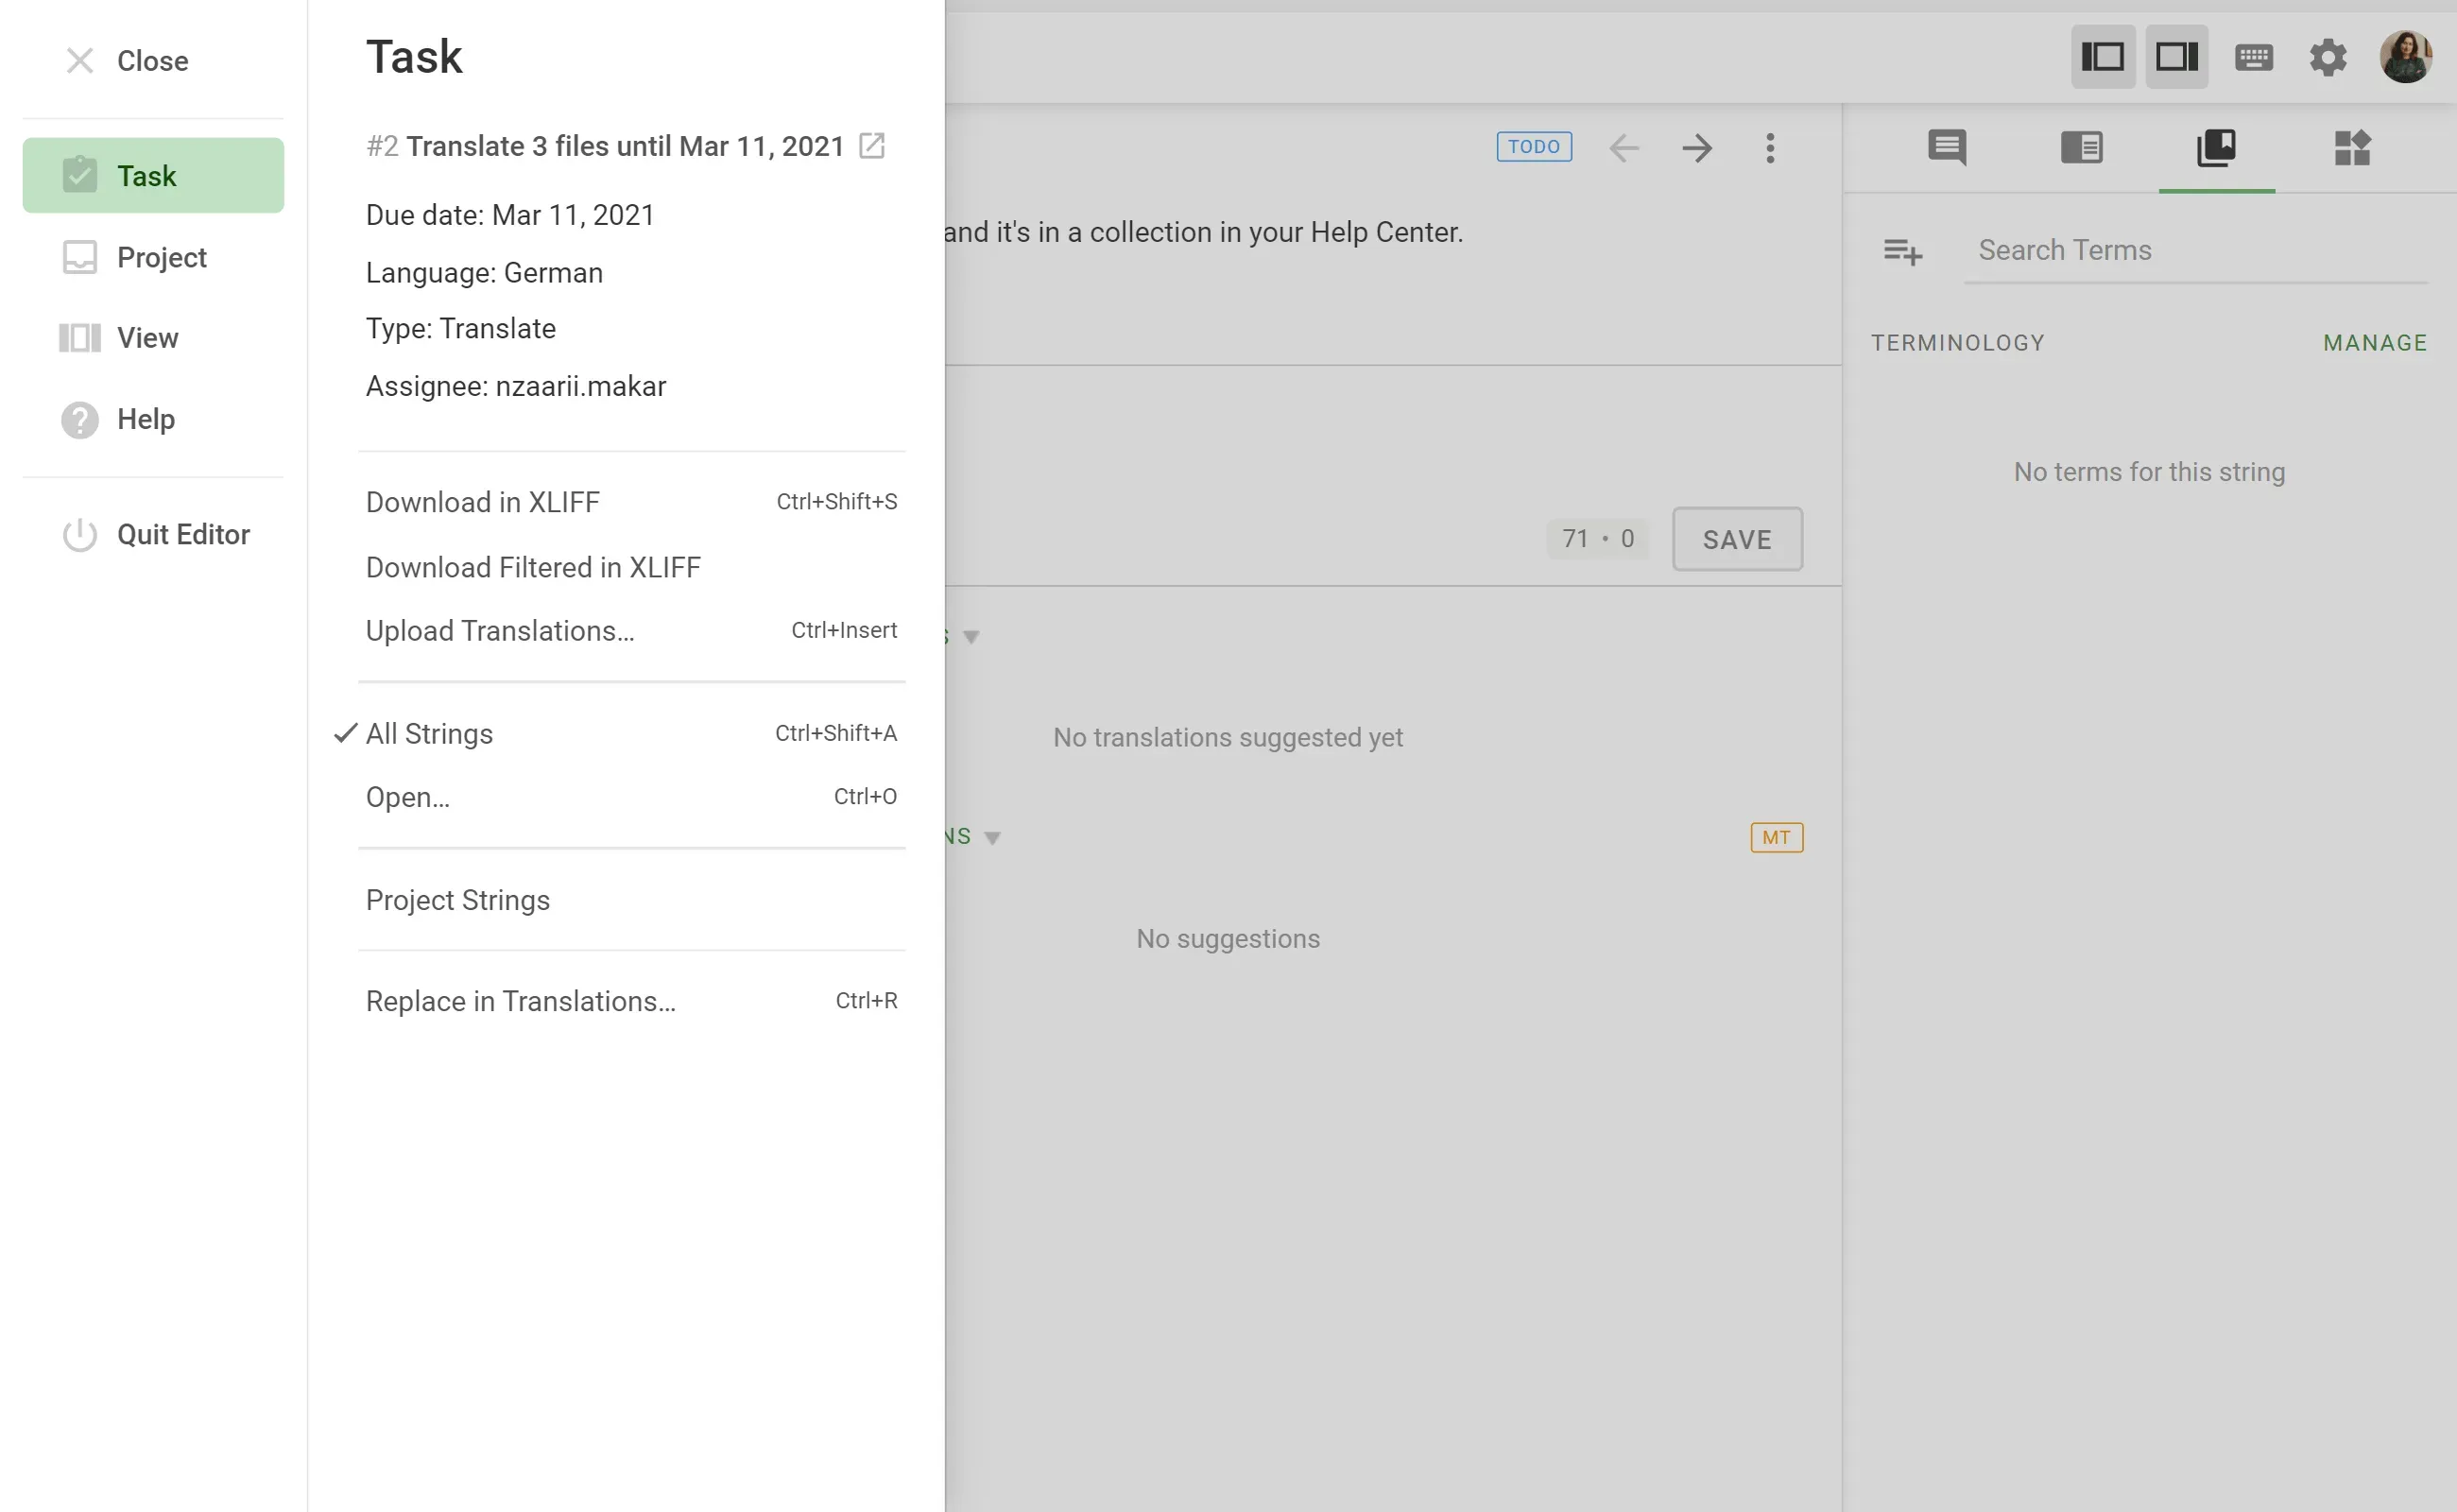
Task: Switch to the Translation Memory panel
Action: [2082, 148]
